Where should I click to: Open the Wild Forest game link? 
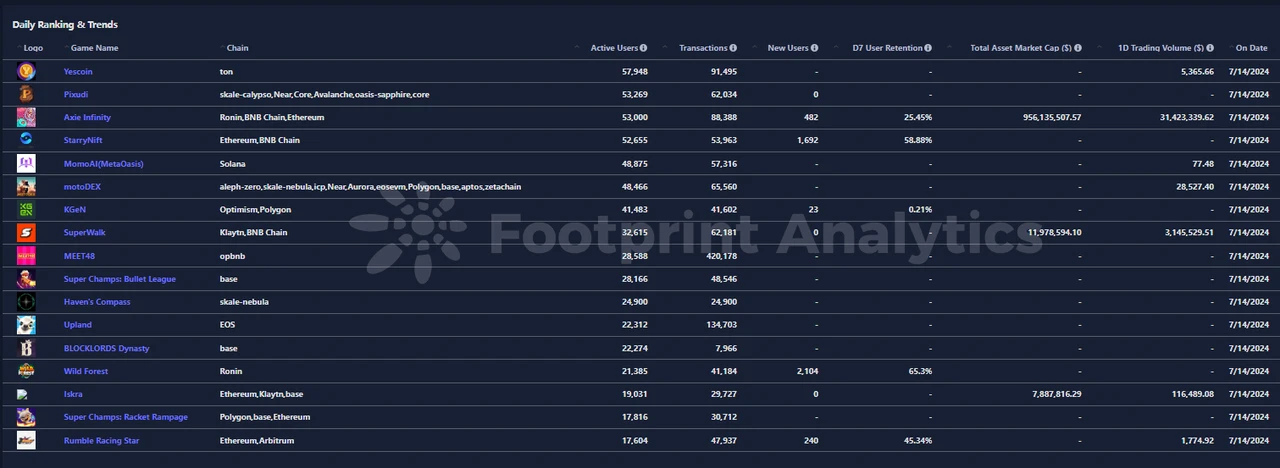point(86,371)
